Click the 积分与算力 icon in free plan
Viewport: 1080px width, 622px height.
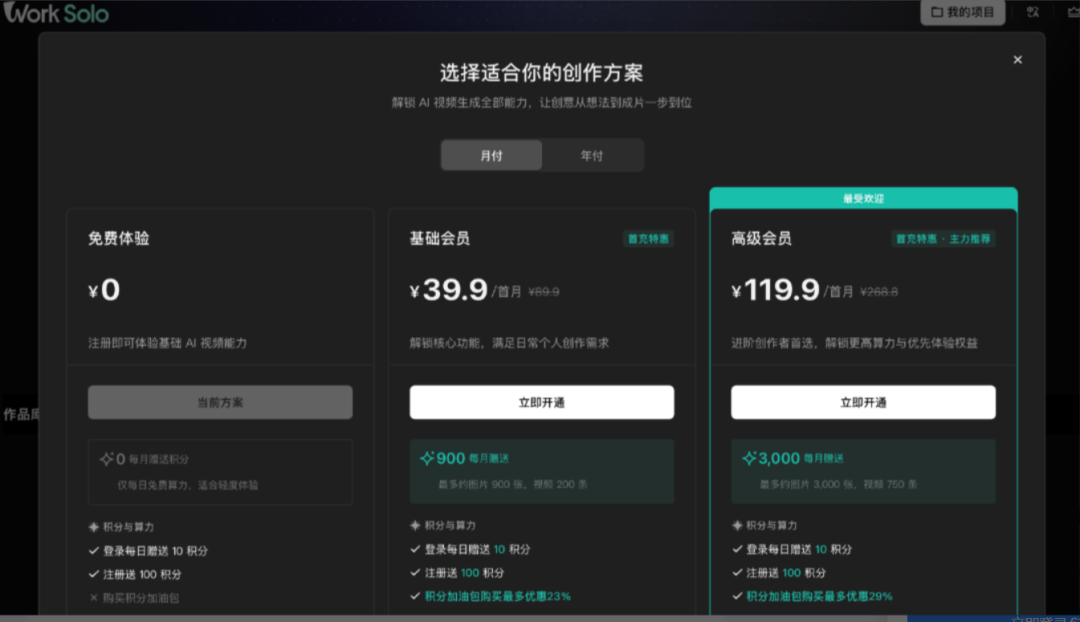(94, 527)
